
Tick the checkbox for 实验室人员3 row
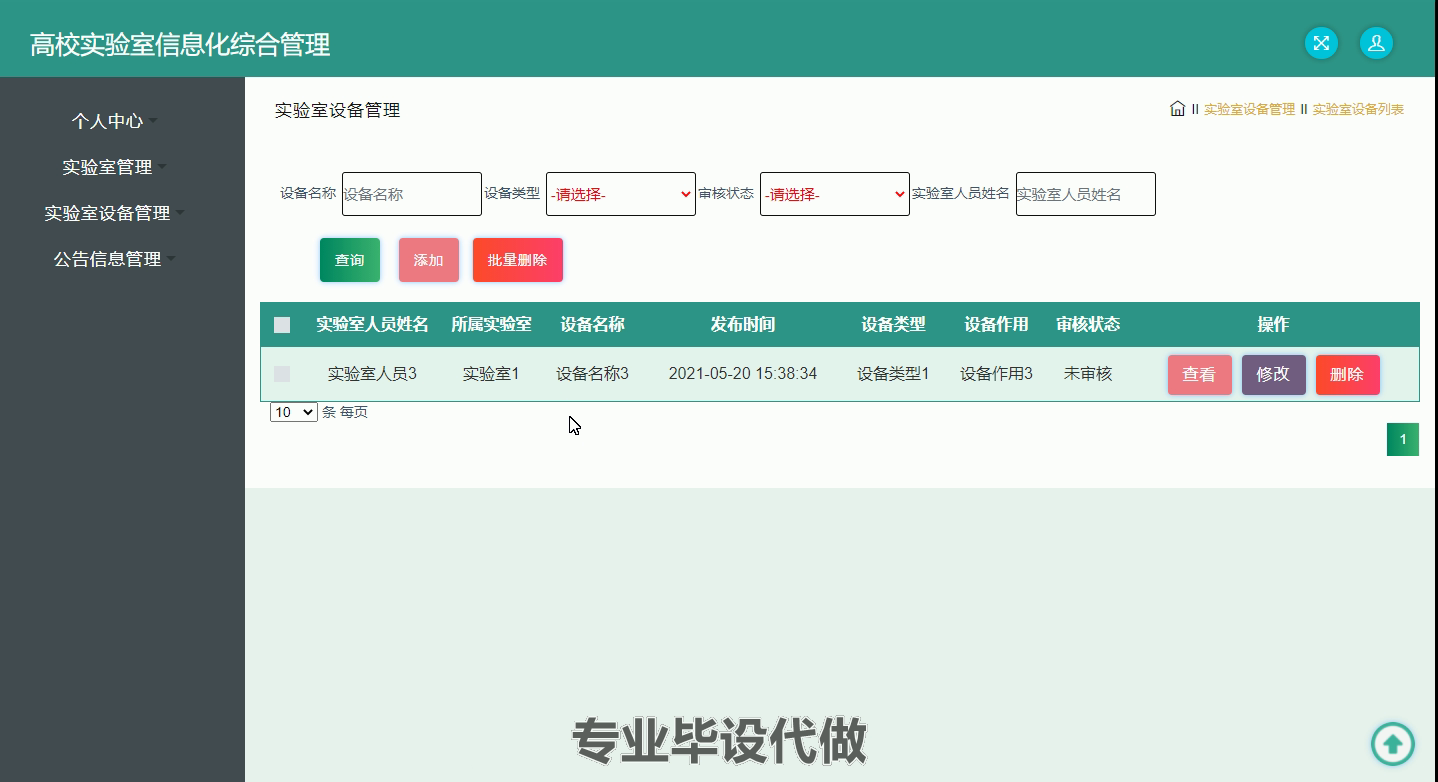pyautogui.click(x=282, y=374)
